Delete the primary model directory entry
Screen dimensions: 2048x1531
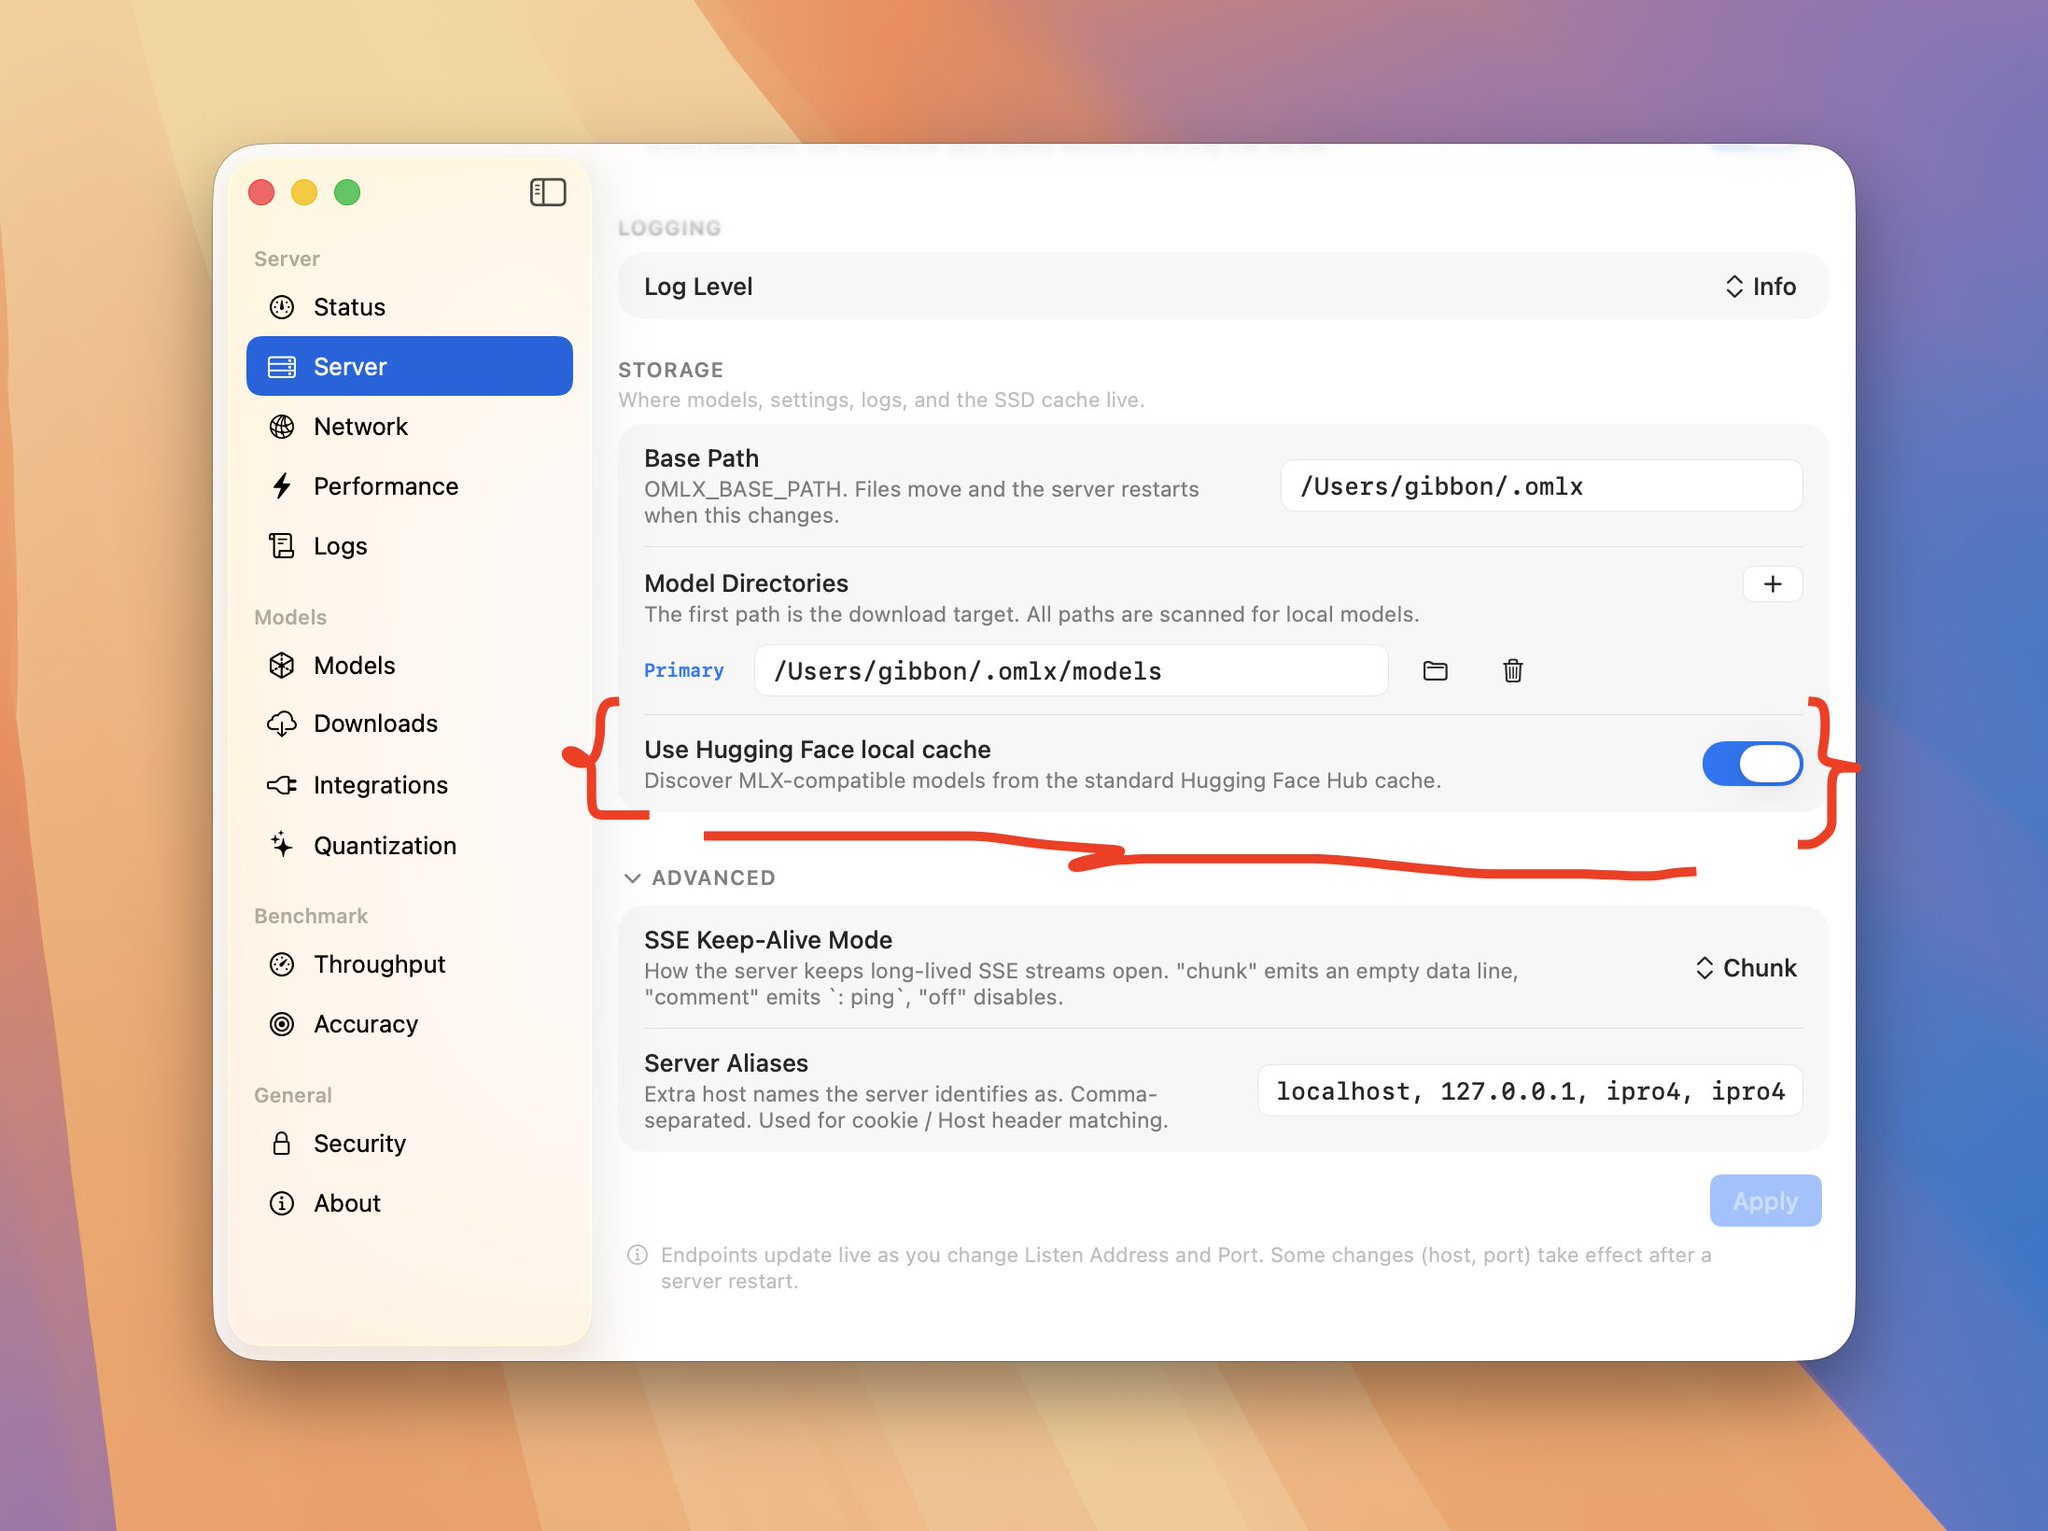coord(1513,671)
